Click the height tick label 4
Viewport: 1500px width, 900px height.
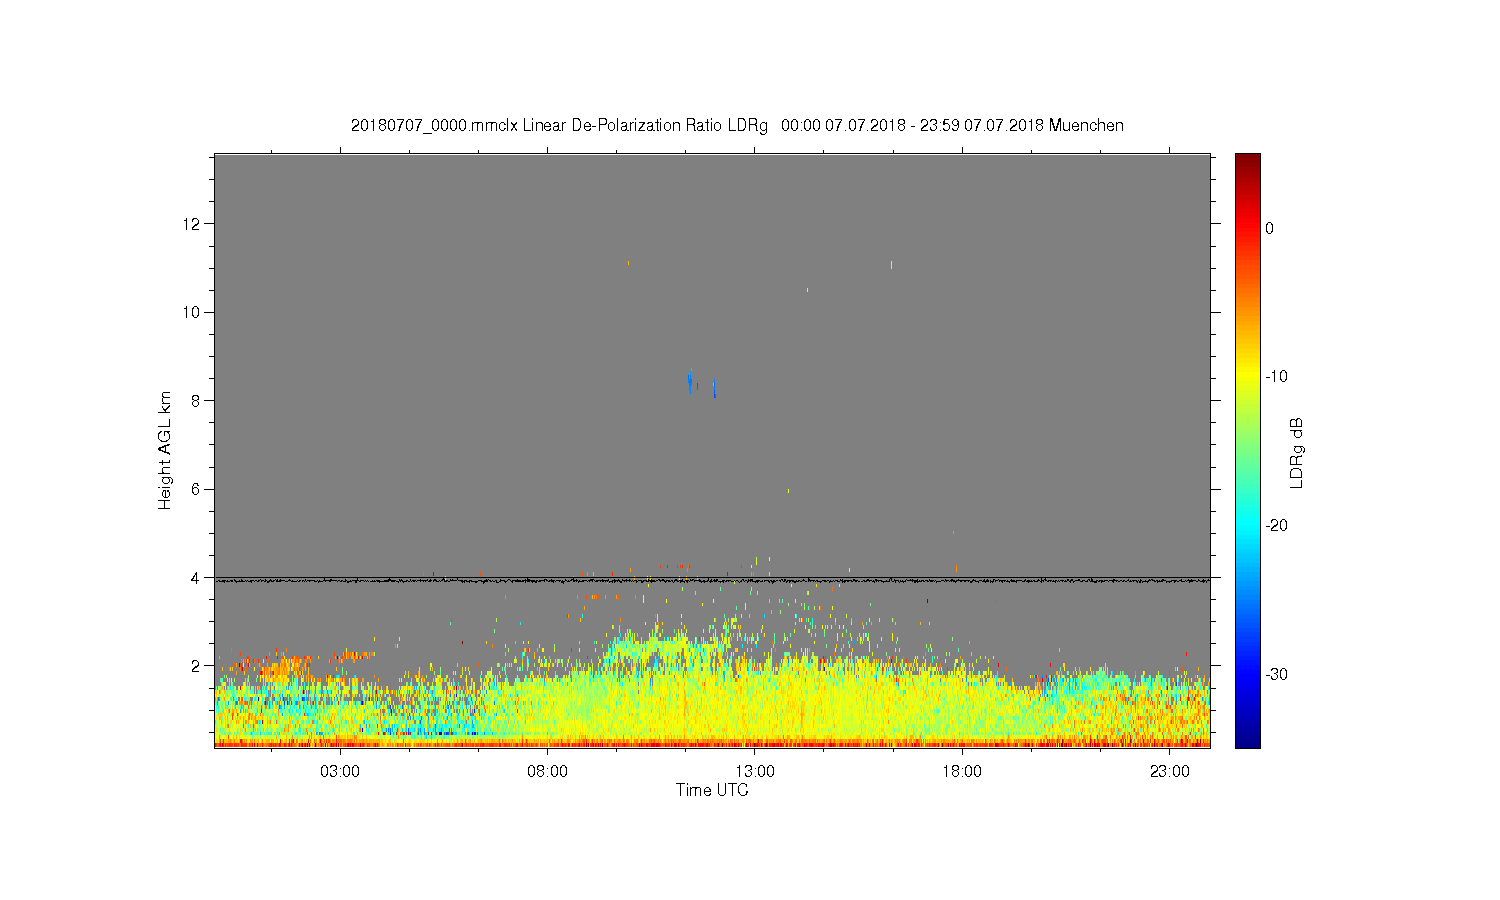196,577
